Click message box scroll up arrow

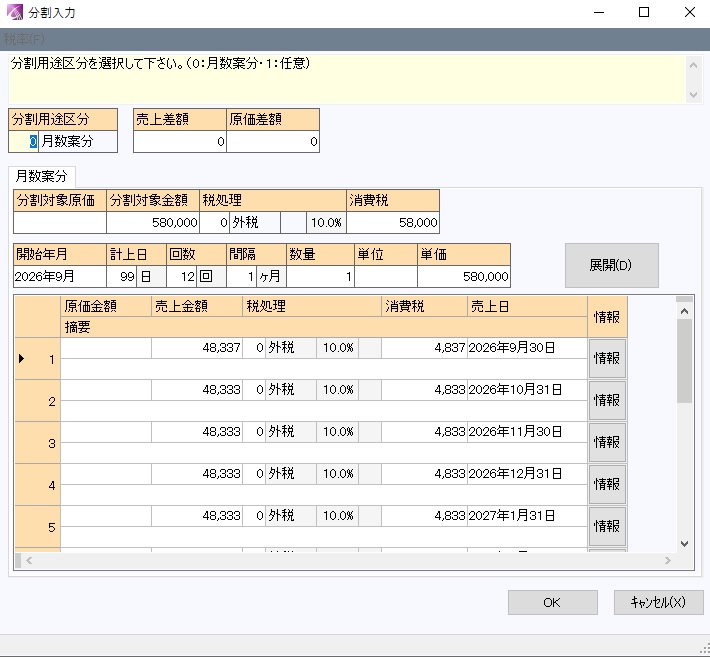click(693, 65)
